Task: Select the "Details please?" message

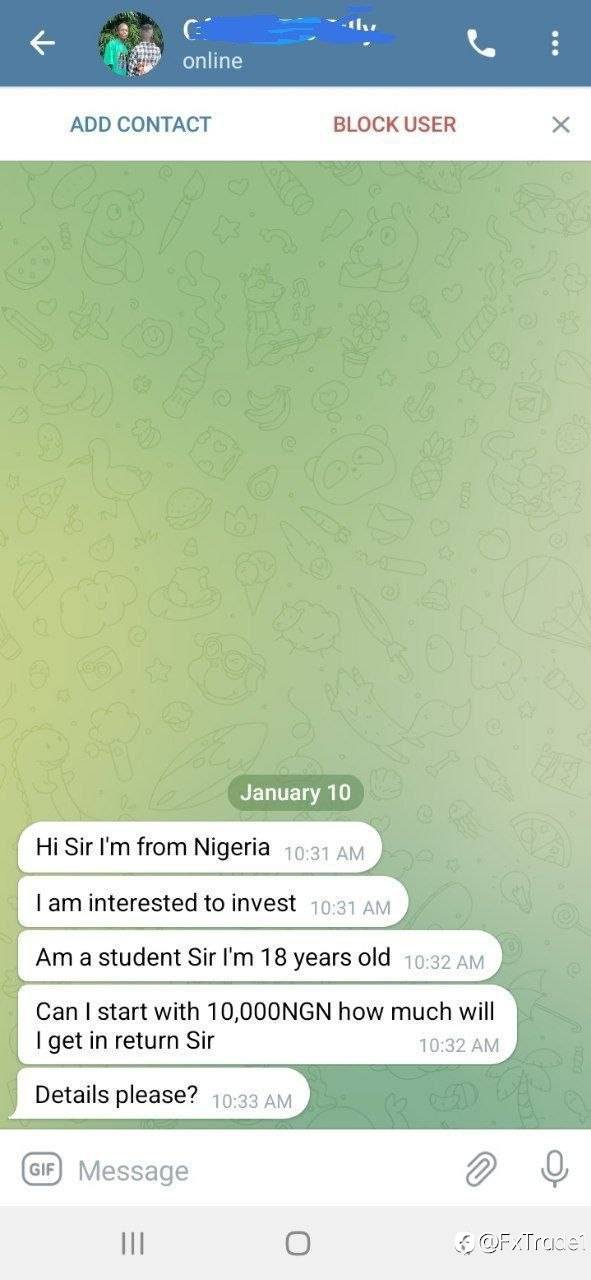Action: click(x=159, y=1094)
